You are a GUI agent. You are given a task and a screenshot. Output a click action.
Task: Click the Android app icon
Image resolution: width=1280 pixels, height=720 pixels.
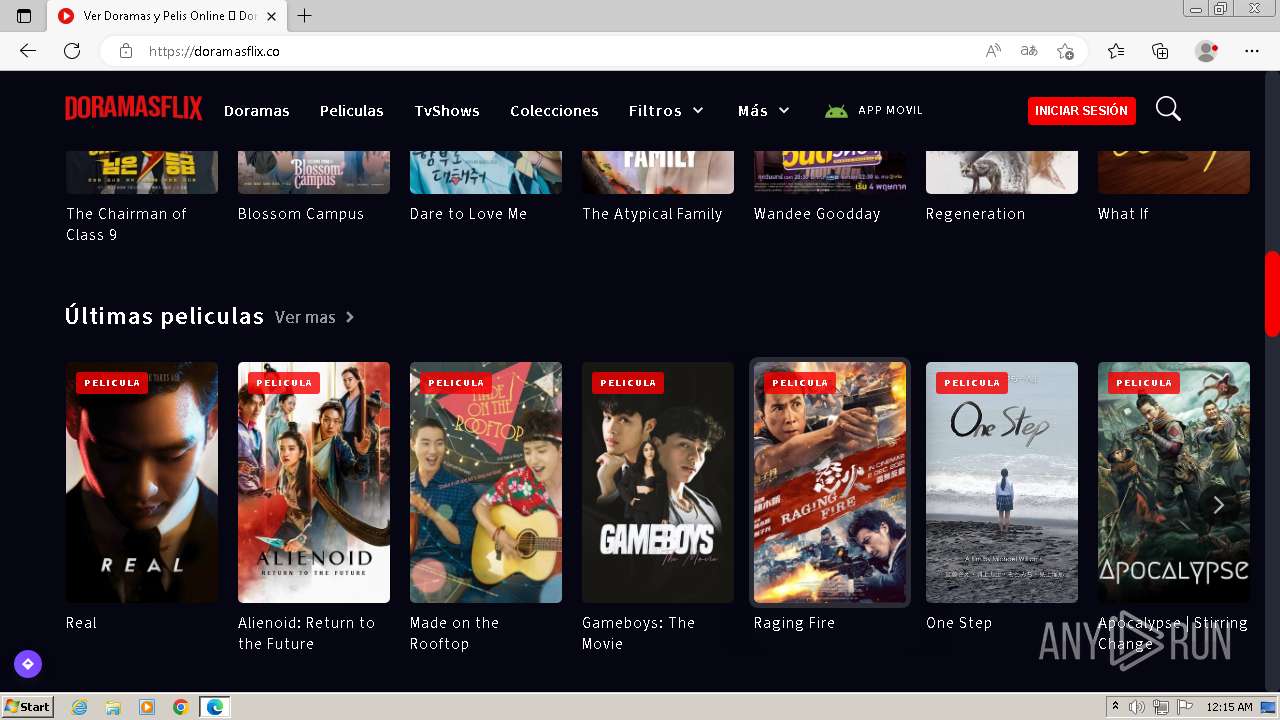pos(836,111)
